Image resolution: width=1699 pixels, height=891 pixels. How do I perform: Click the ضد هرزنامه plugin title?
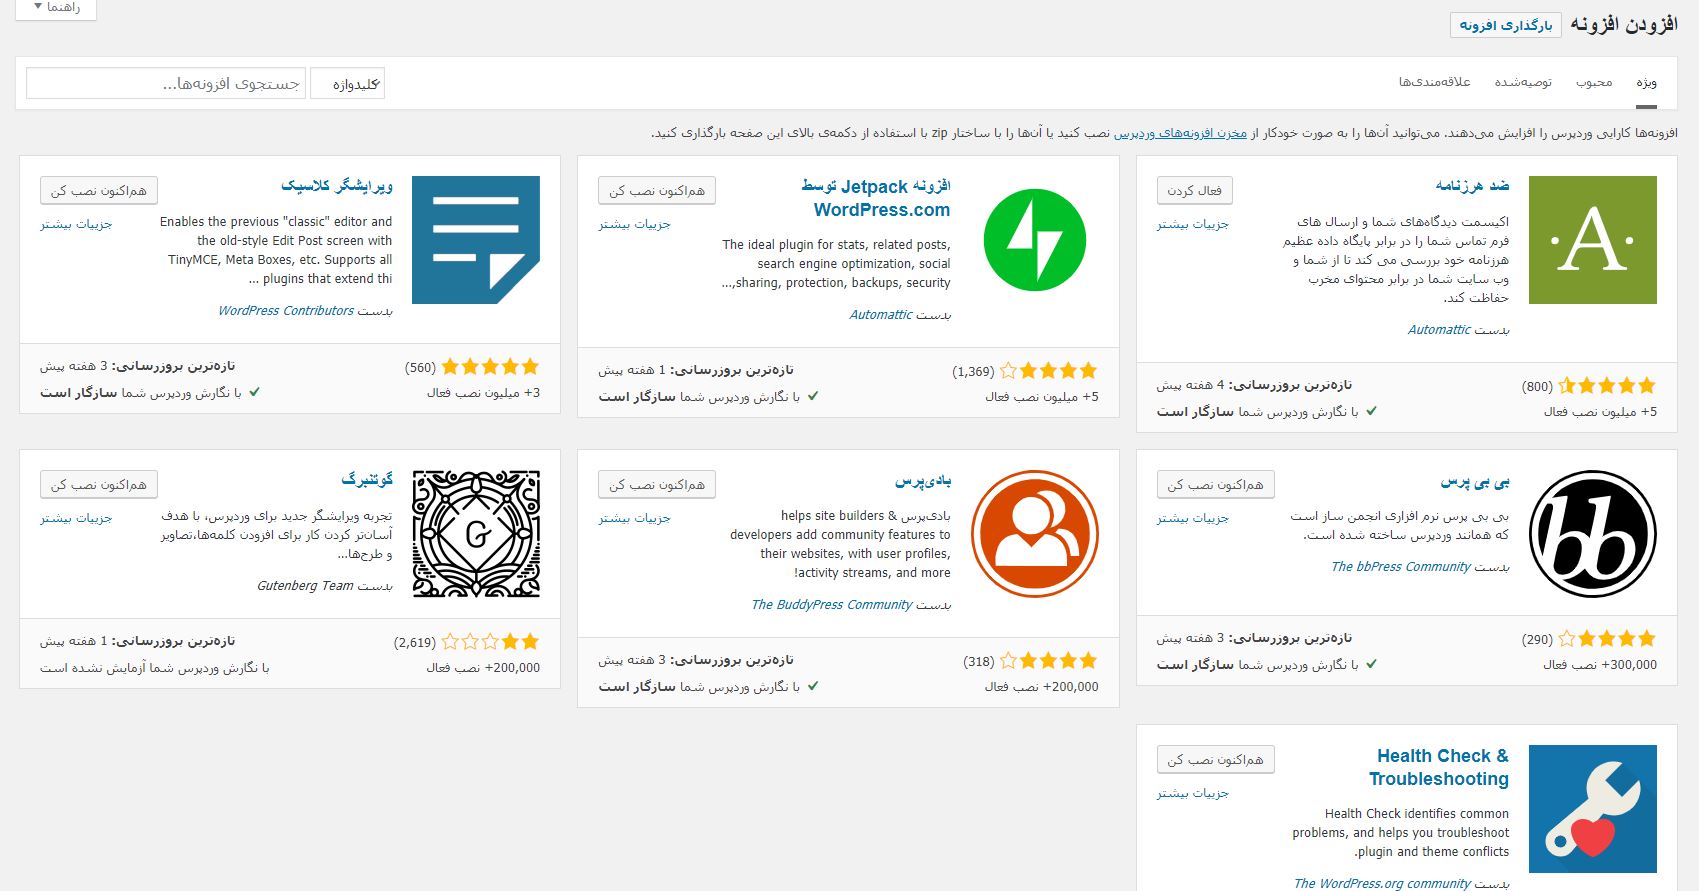coord(1472,186)
